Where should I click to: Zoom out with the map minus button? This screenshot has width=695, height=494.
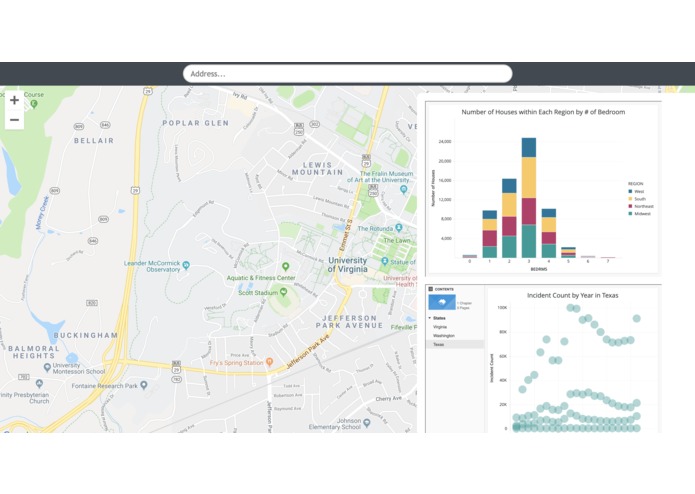tap(14, 120)
